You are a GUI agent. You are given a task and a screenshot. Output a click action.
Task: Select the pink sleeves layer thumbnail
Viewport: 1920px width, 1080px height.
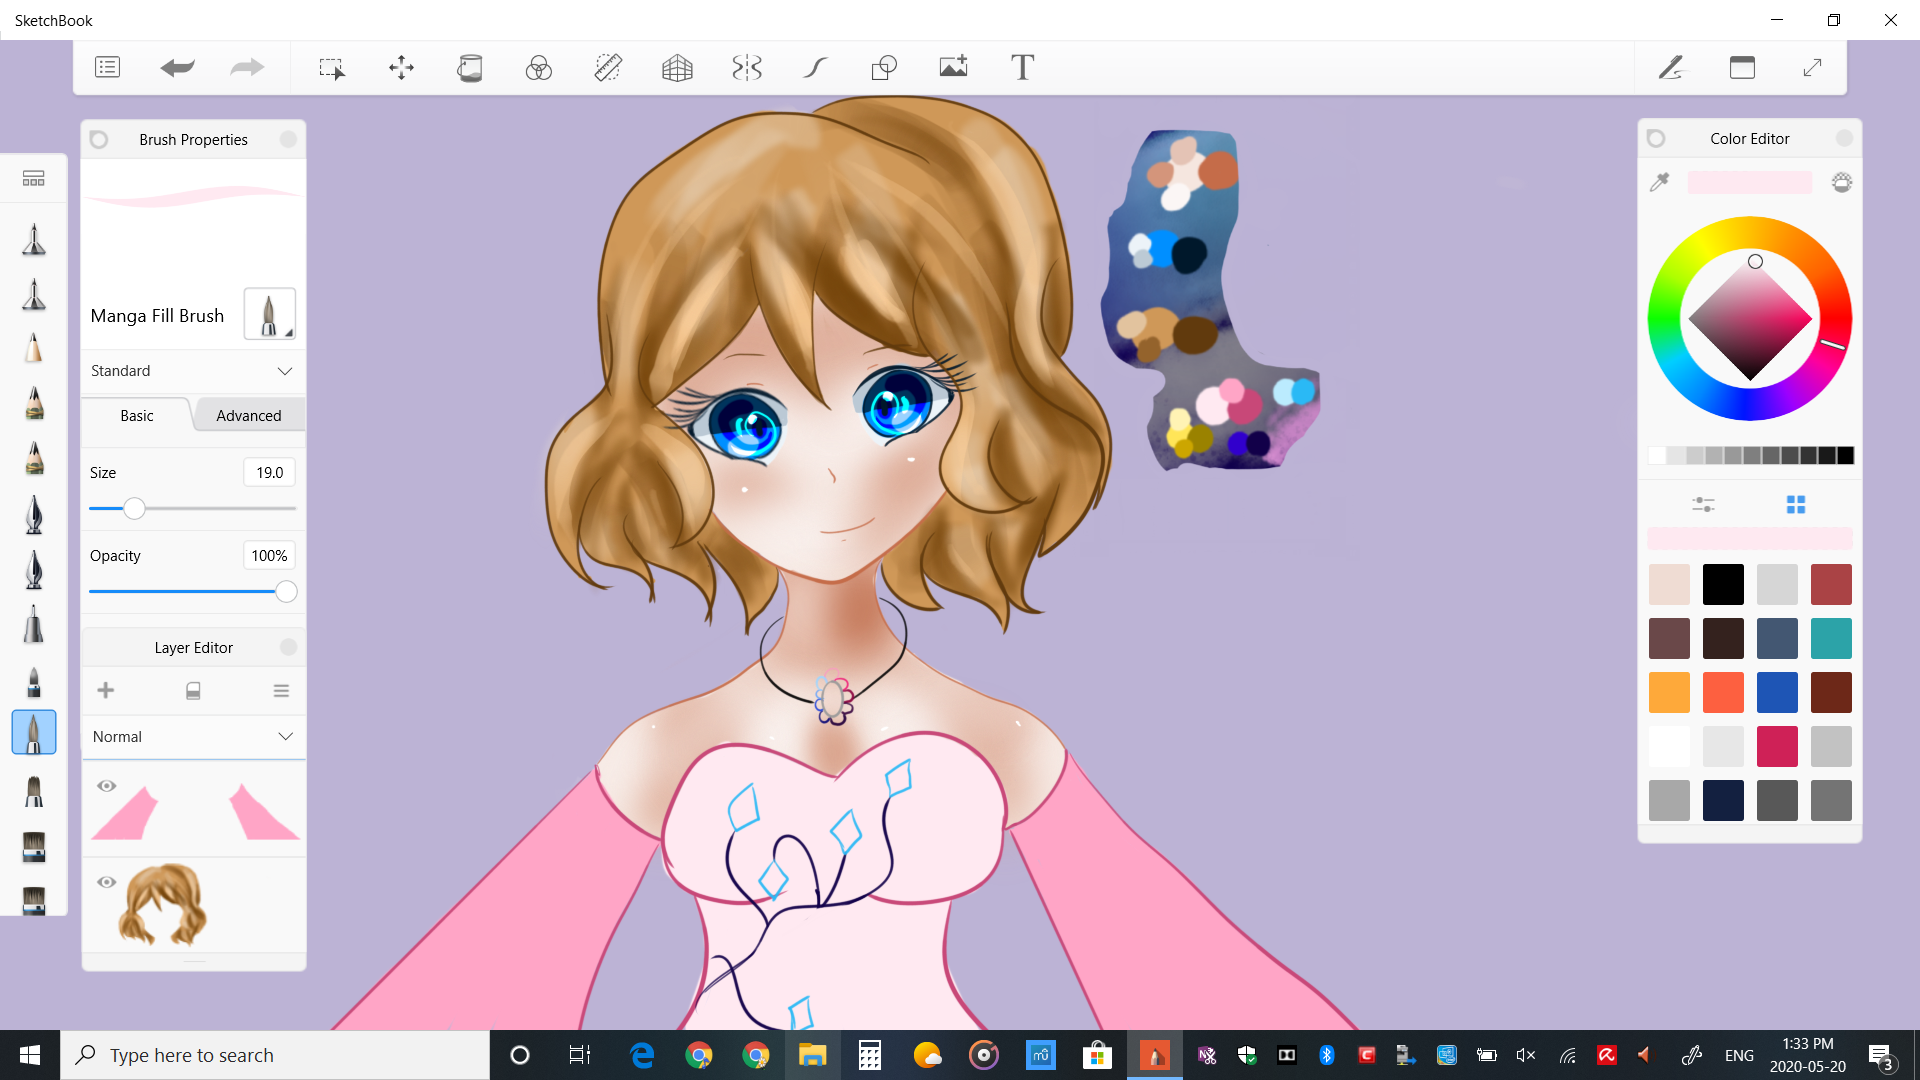coord(196,811)
